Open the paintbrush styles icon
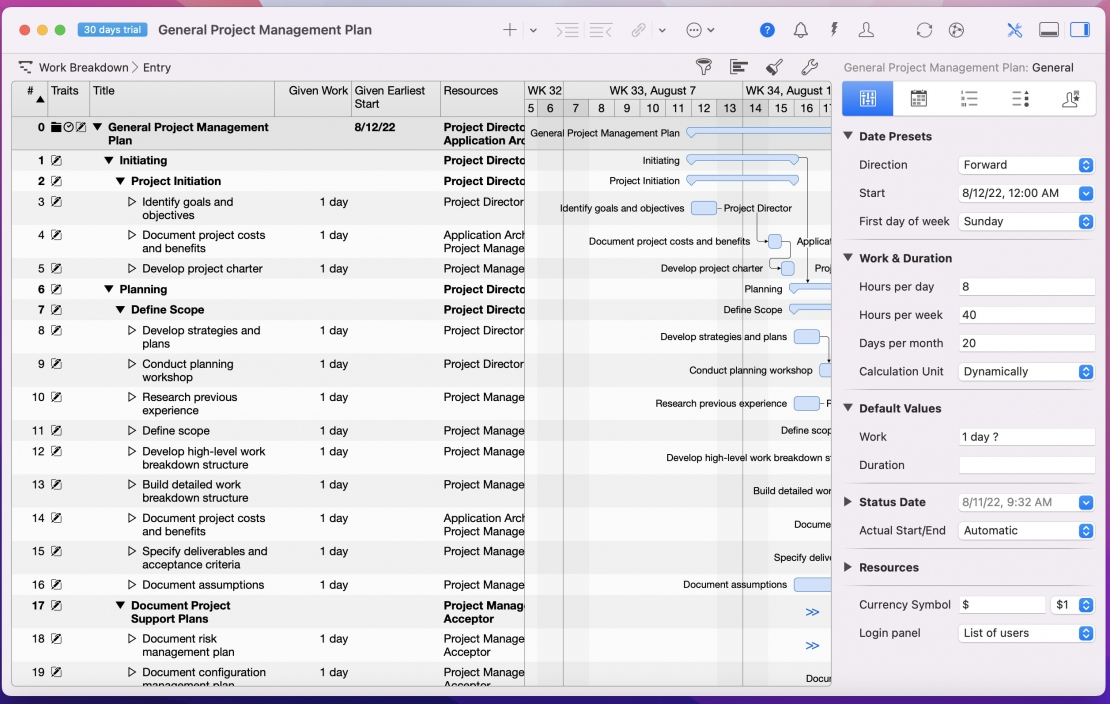This screenshot has width=1110, height=704. (x=774, y=67)
